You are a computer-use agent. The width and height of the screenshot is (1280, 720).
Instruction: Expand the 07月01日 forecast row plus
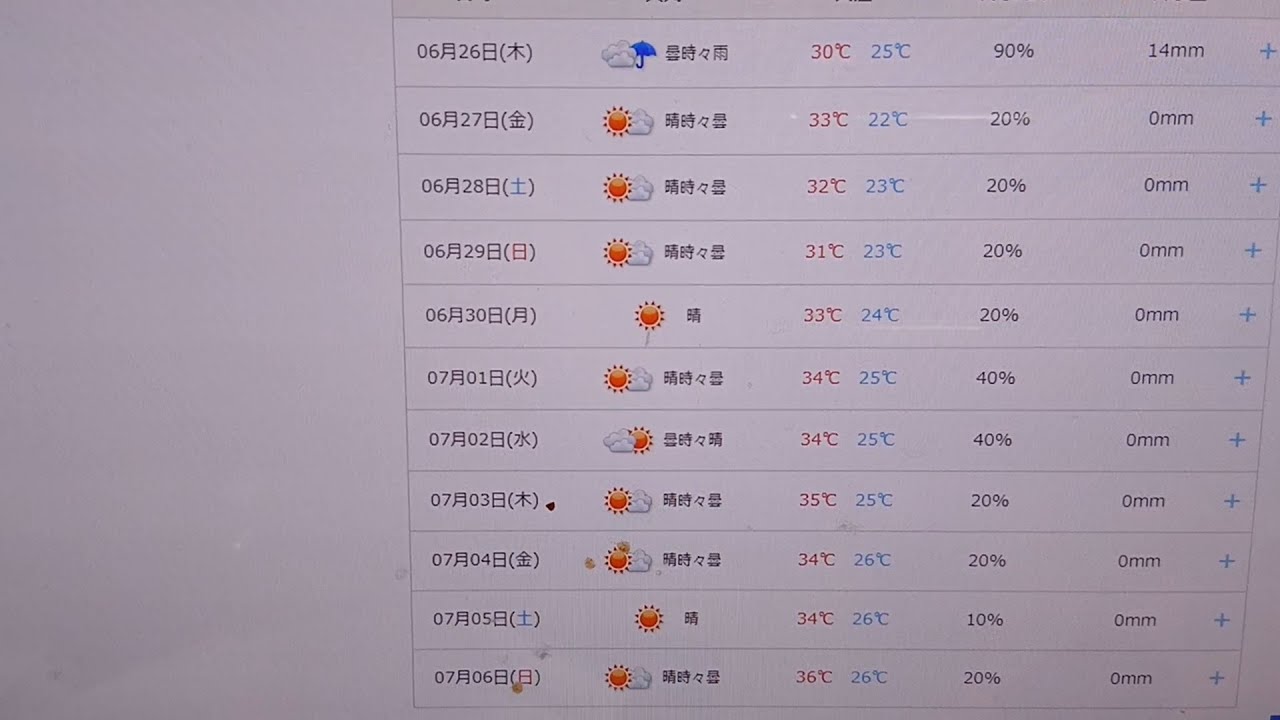[1242, 378]
